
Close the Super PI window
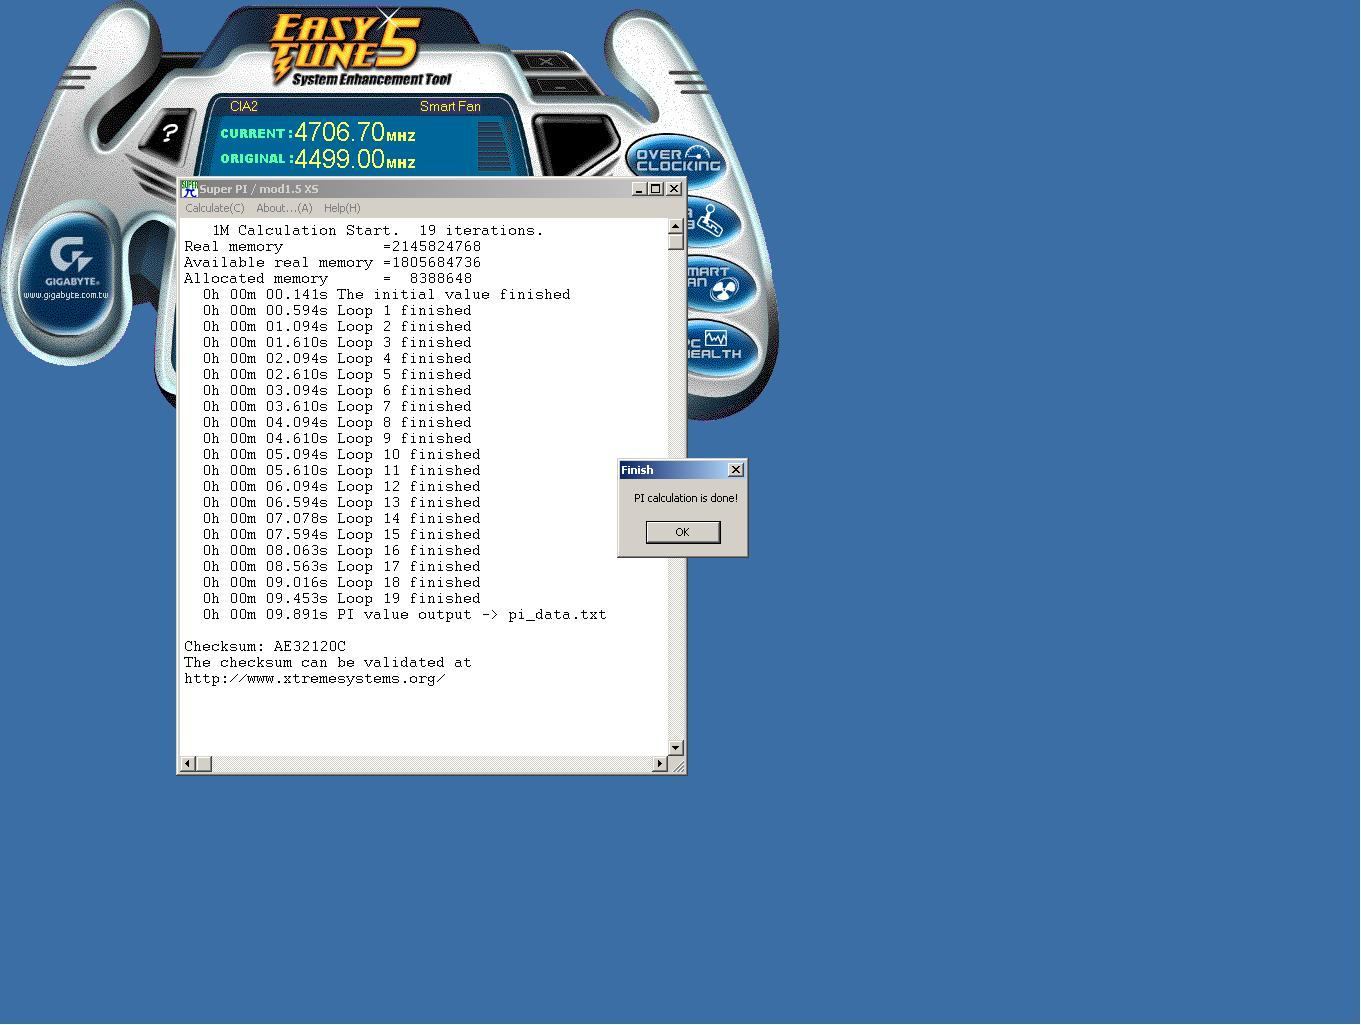pos(674,189)
